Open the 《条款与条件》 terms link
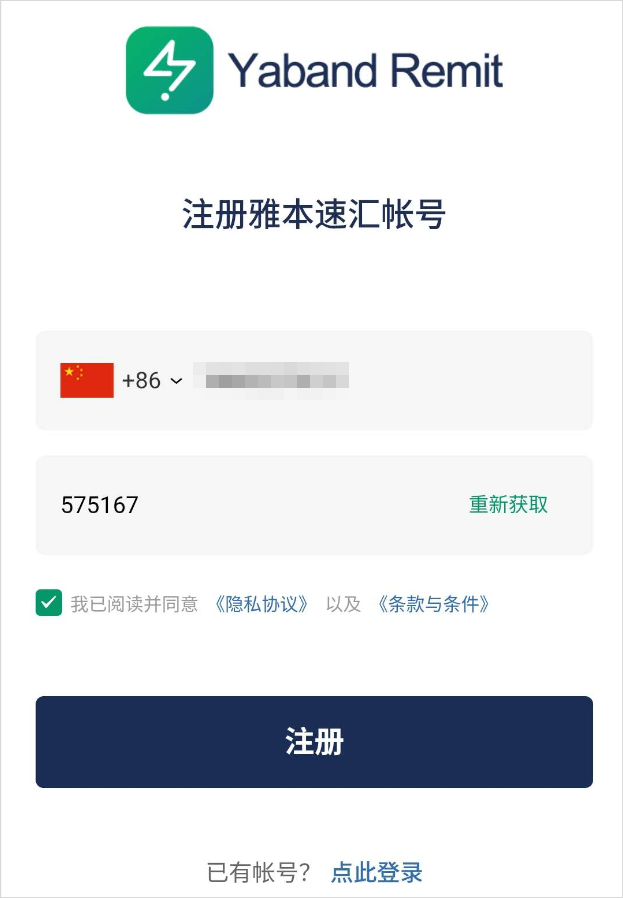623x898 pixels. point(433,604)
